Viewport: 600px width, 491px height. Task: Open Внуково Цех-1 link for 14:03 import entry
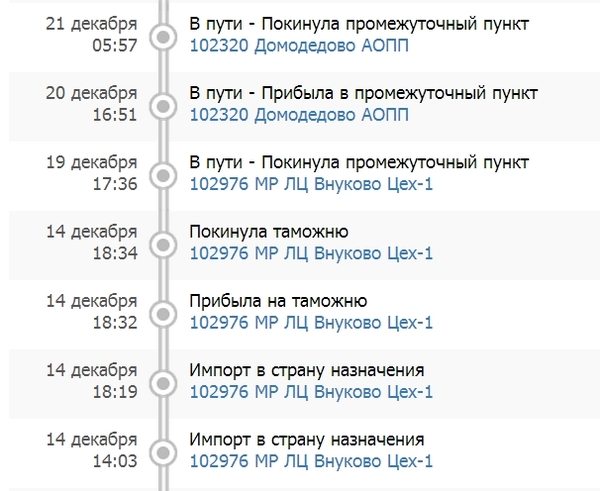(x=311, y=460)
